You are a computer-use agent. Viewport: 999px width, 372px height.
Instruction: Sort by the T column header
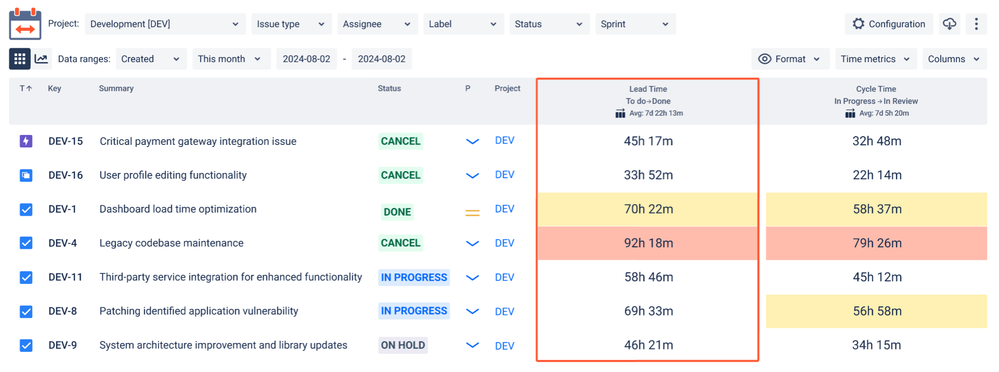(25, 89)
